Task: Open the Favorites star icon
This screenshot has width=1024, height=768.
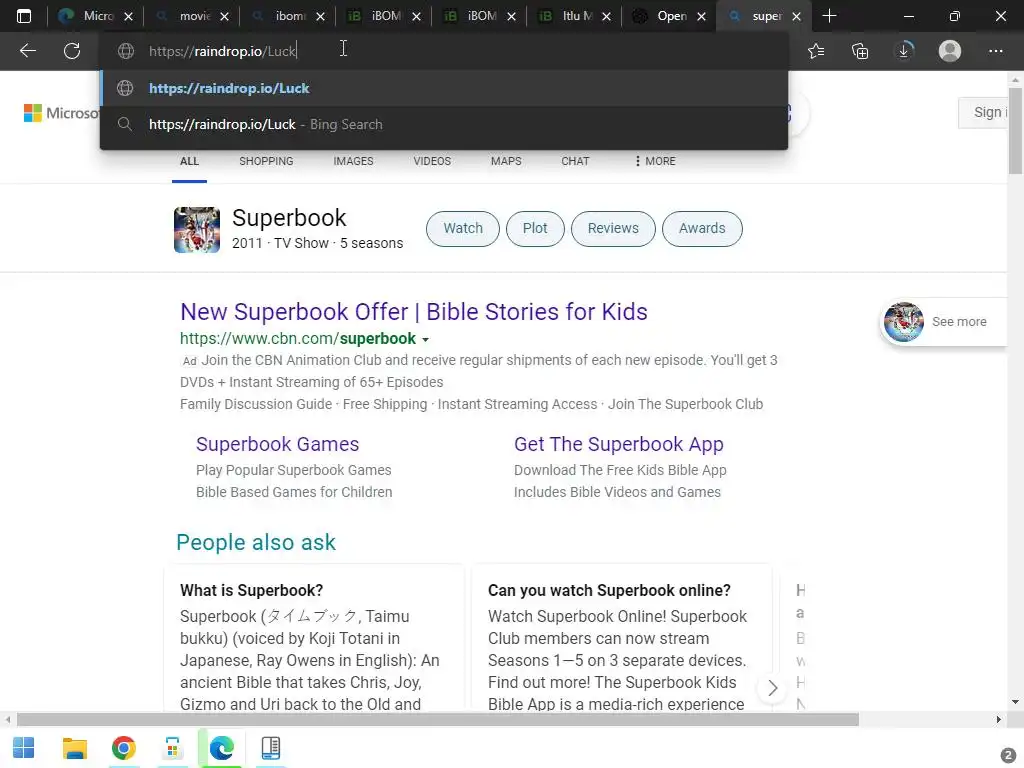Action: 816,51
